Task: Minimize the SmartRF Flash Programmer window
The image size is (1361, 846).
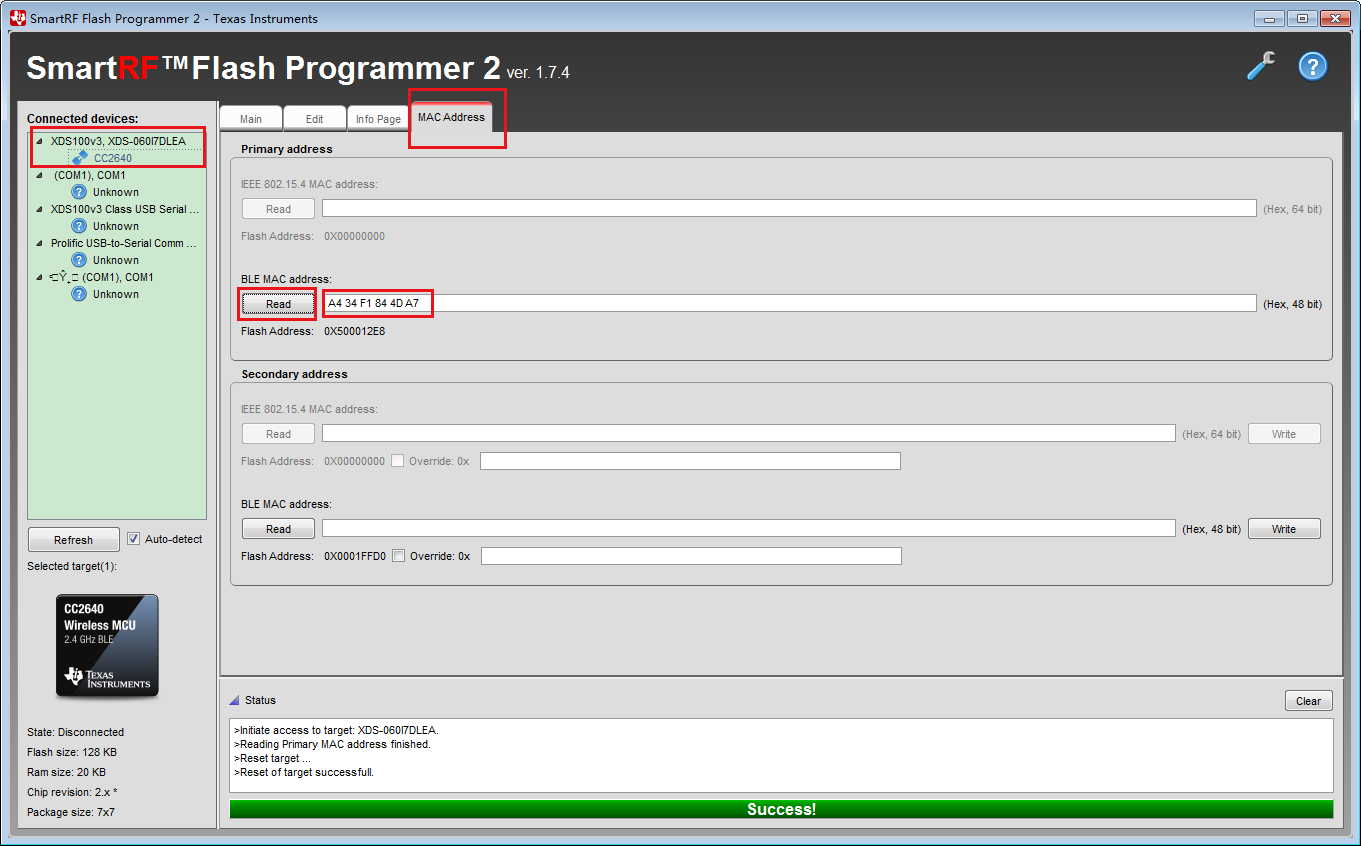Action: [x=1270, y=18]
